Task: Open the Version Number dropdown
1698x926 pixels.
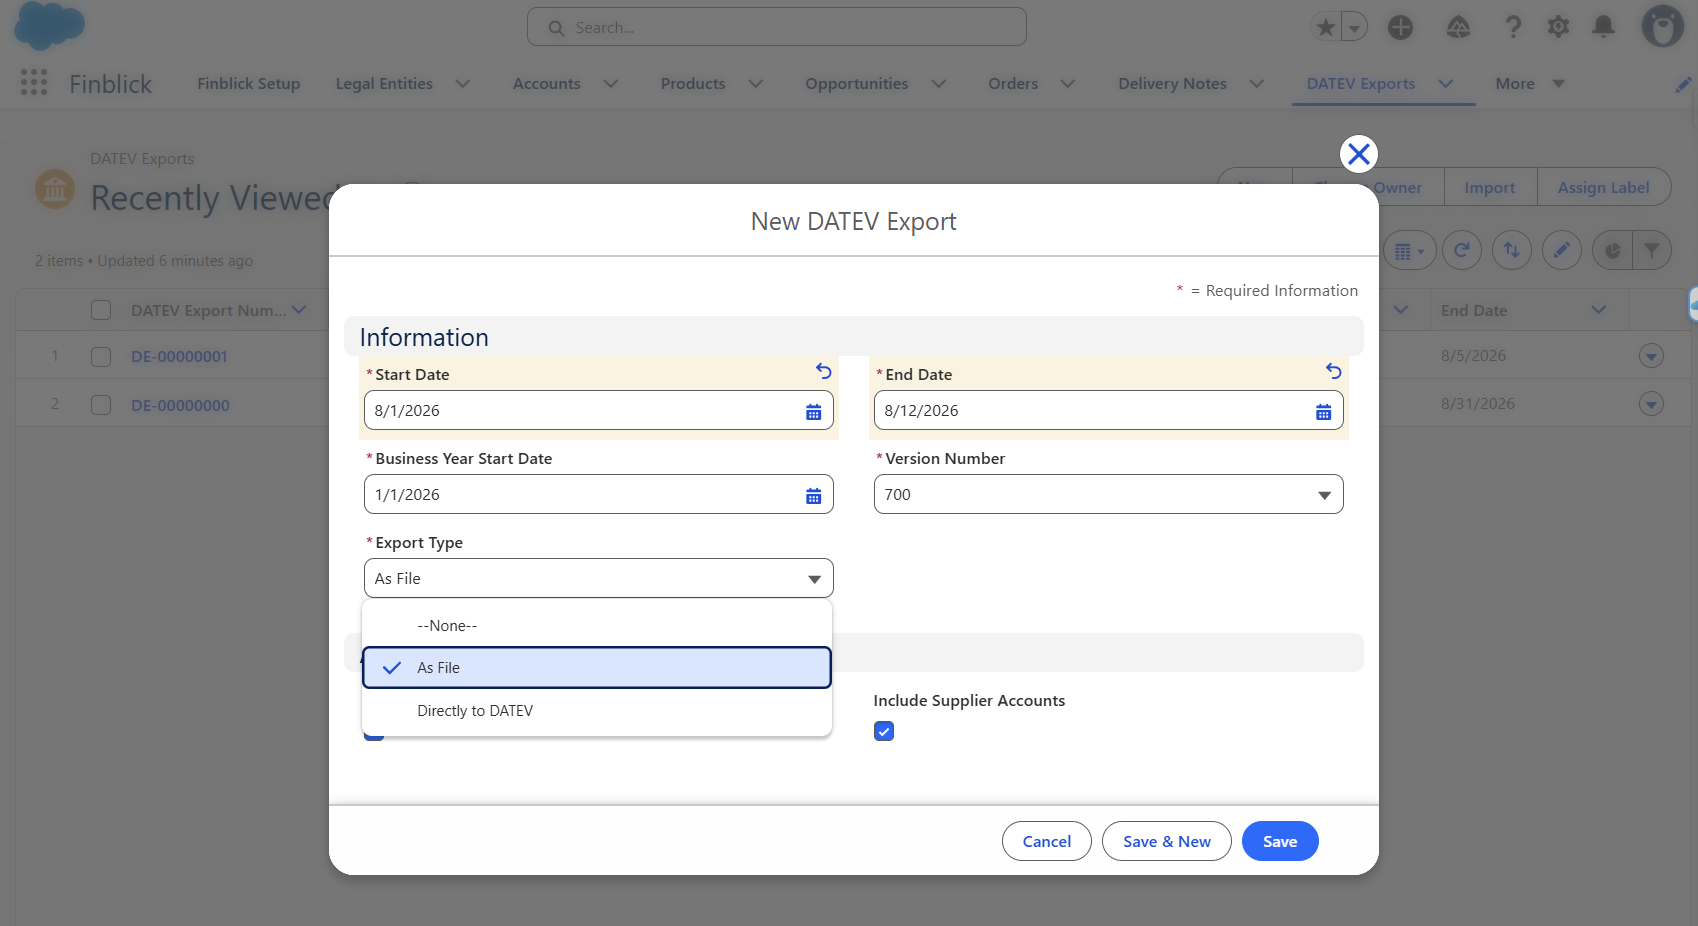Action: (x=1108, y=494)
